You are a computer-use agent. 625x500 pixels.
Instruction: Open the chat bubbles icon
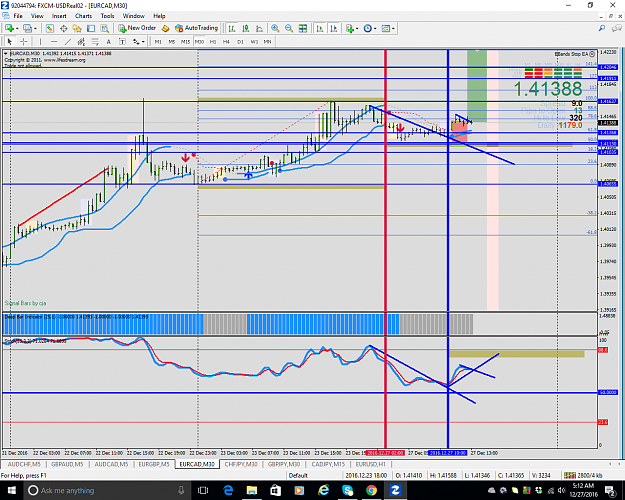617,28
